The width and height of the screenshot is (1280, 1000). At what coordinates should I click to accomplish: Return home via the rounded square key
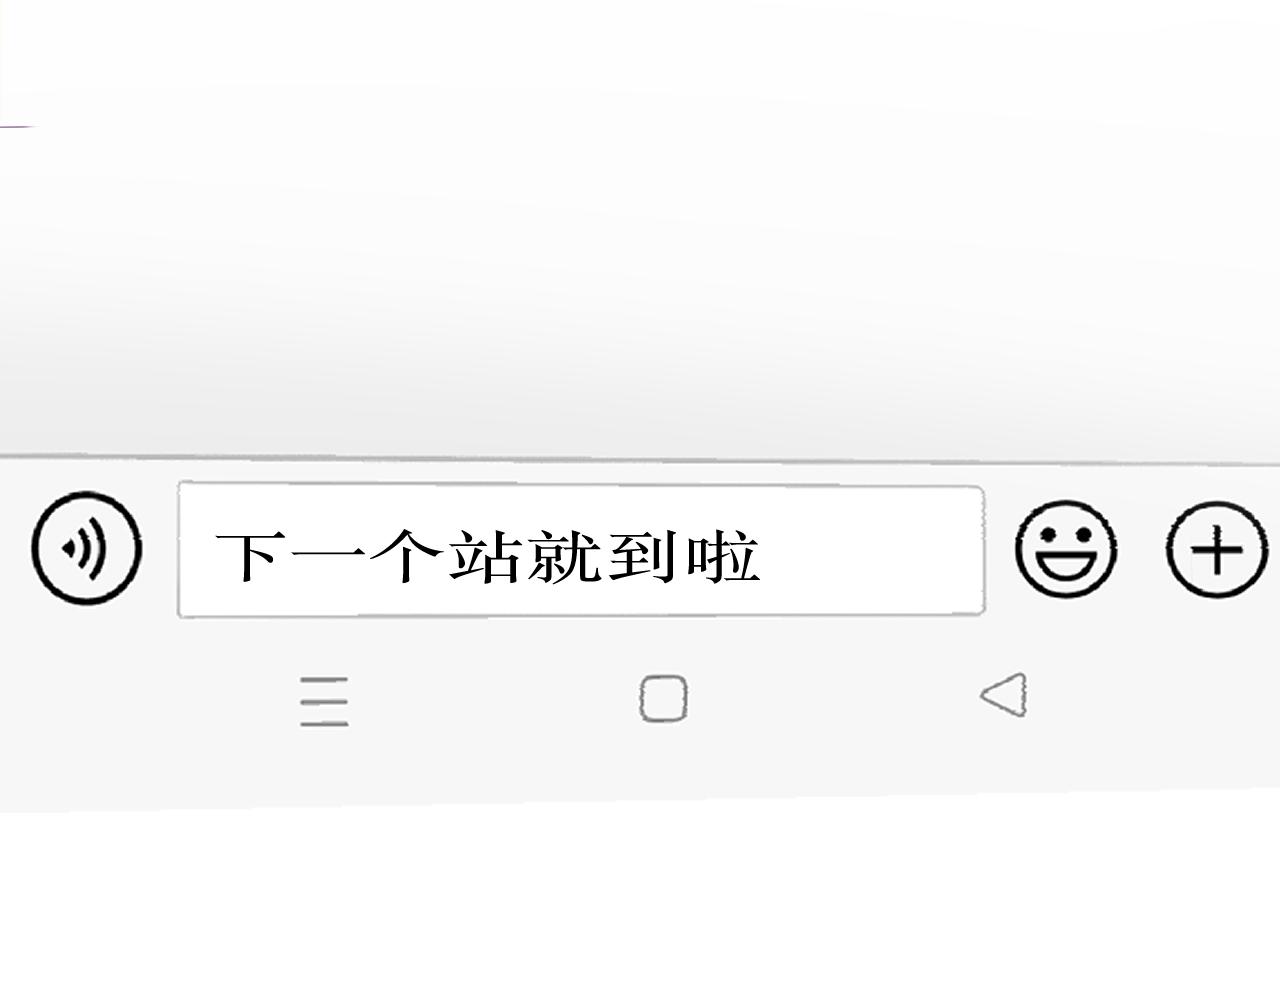[x=663, y=698]
